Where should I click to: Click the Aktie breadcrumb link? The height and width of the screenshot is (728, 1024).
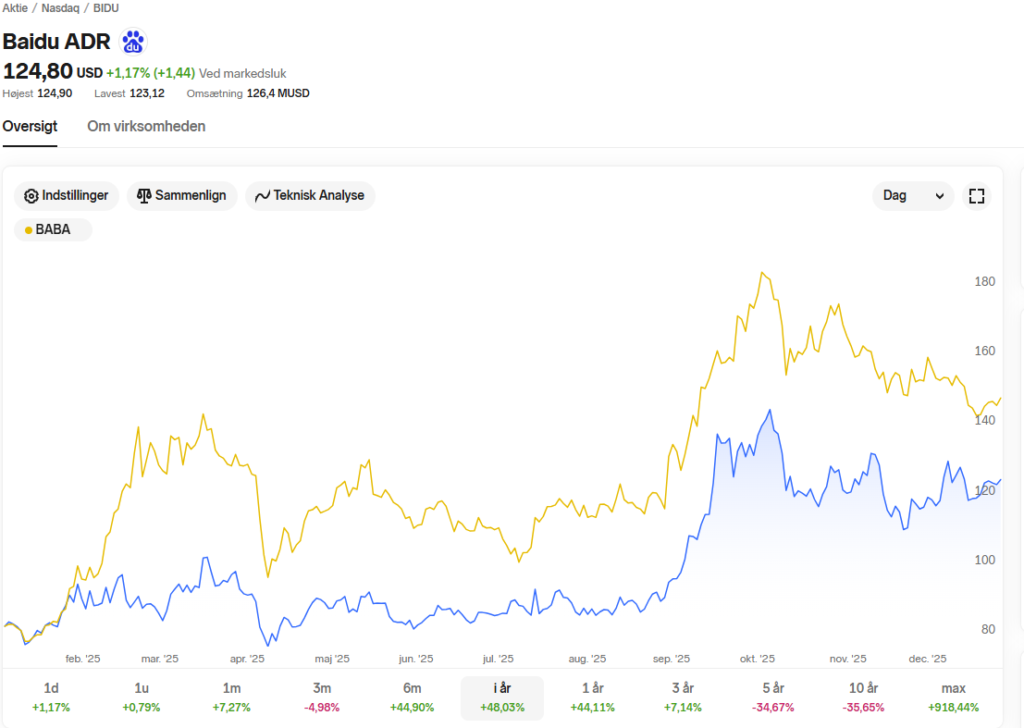pyautogui.click(x=15, y=8)
